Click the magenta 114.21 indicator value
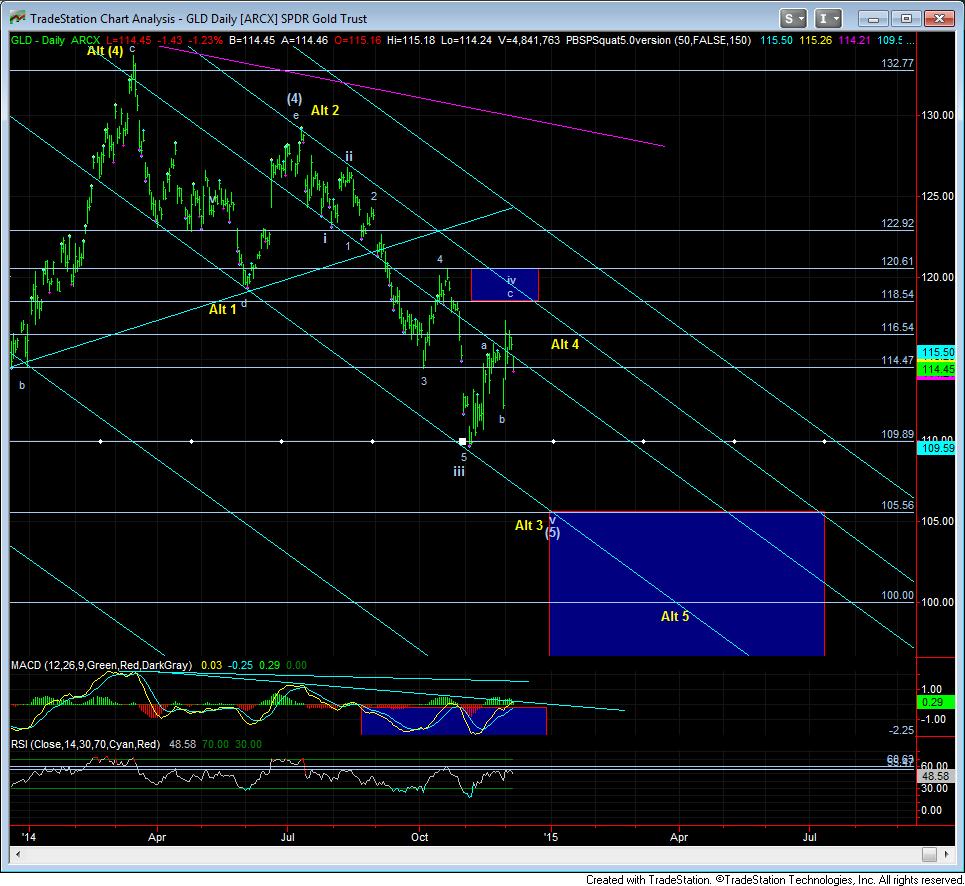The height and width of the screenshot is (886, 965). (x=855, y=41)
